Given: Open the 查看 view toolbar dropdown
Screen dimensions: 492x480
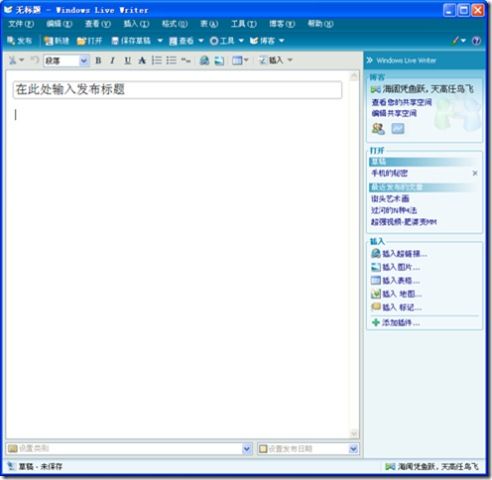Looking at the screenshot, I should [201, 41].
